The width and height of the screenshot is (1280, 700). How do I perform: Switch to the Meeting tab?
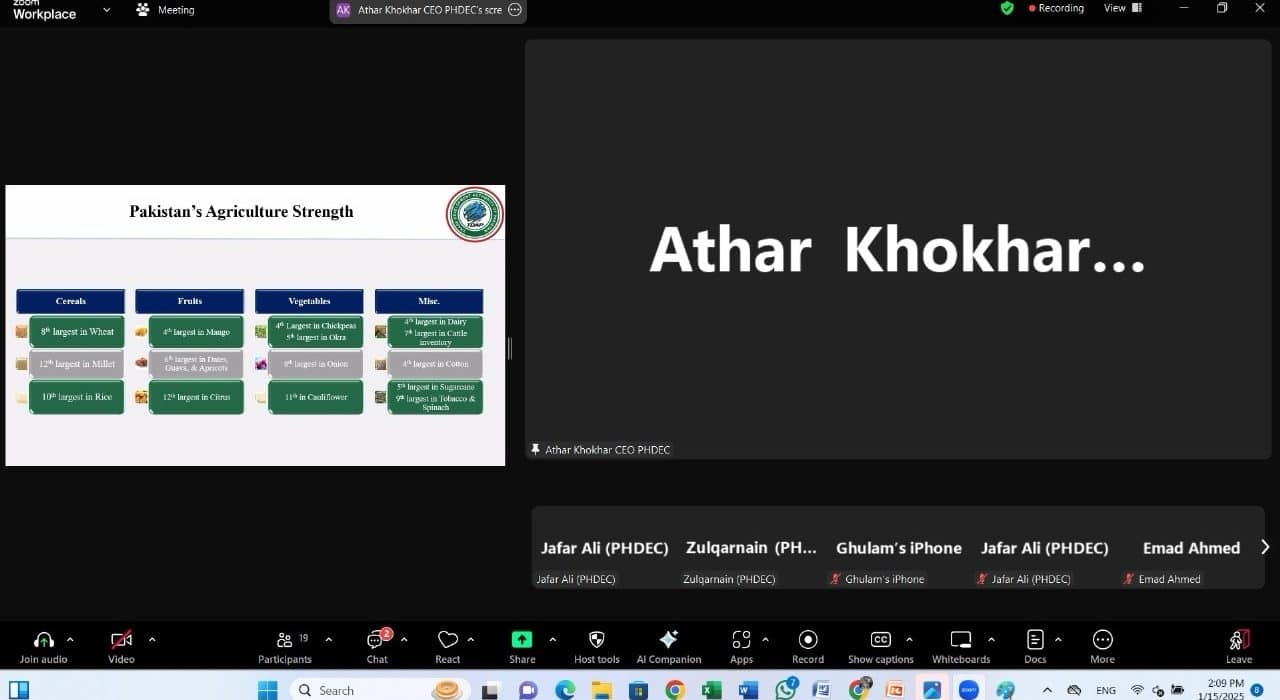[x=166, y=10]
